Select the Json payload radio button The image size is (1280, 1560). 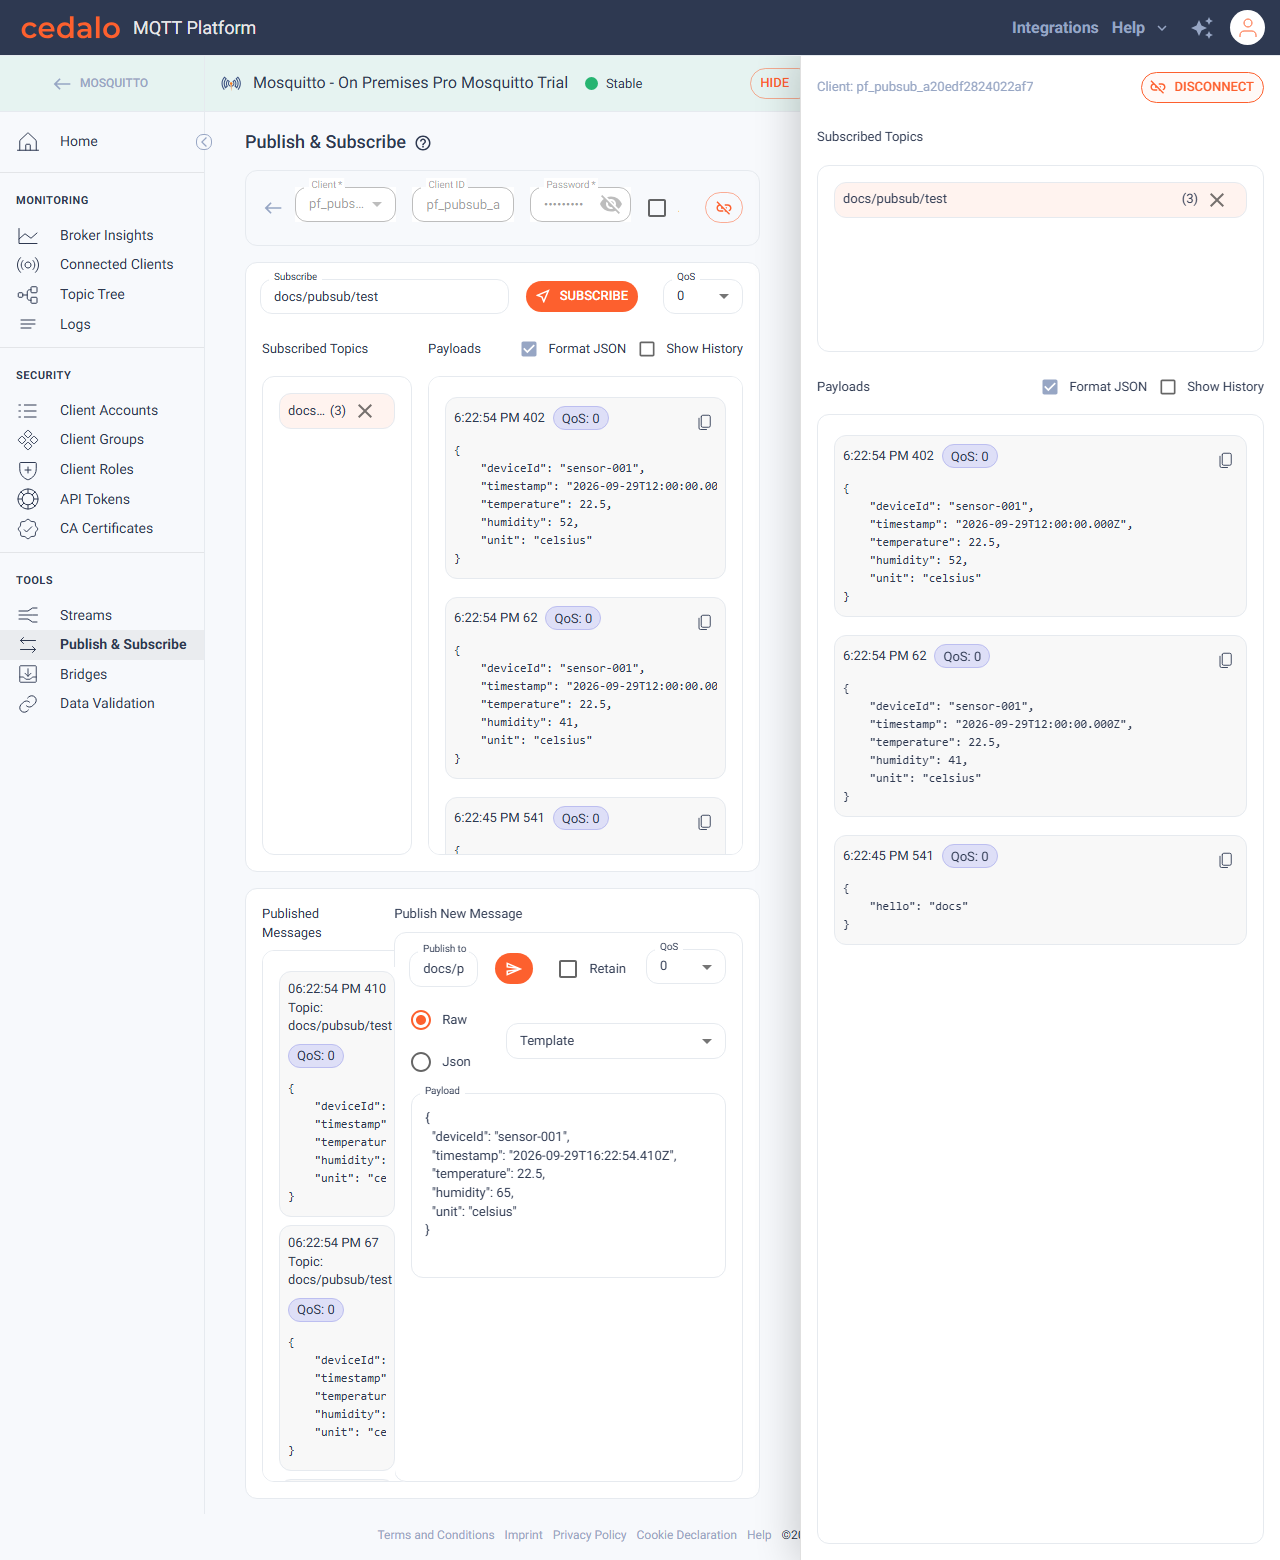421,1062
